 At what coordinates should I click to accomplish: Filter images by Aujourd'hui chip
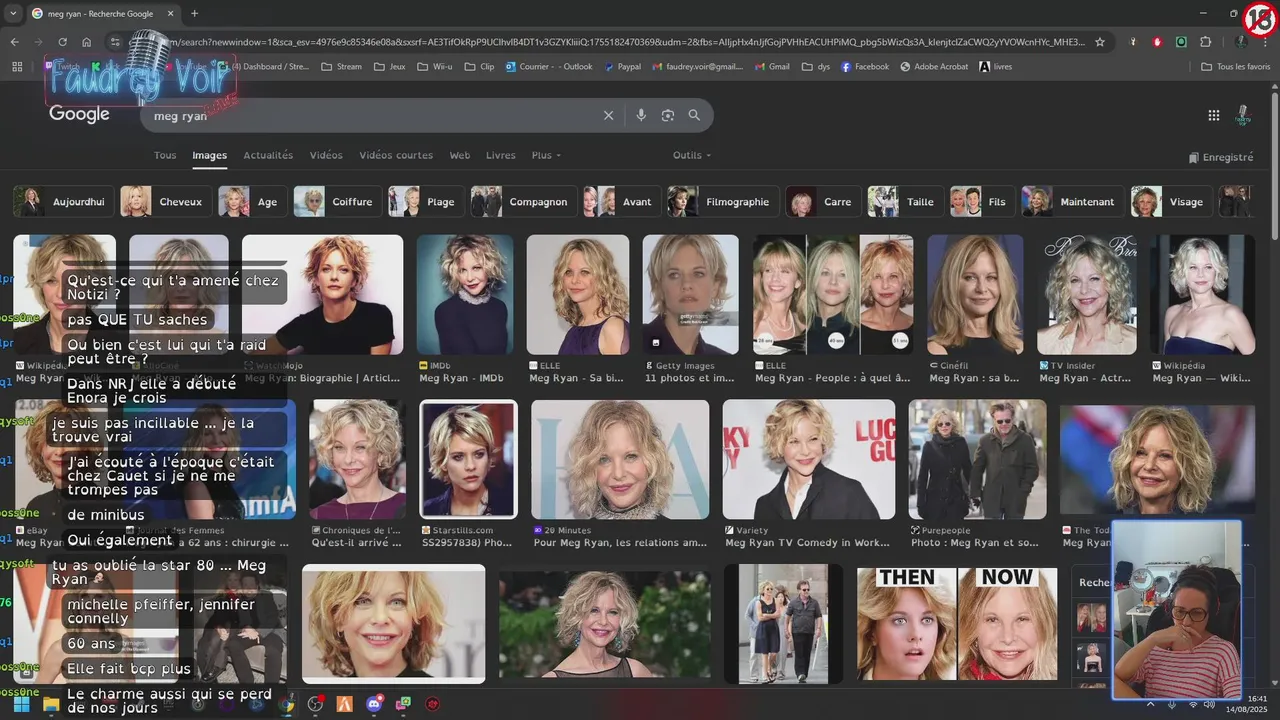64,202
